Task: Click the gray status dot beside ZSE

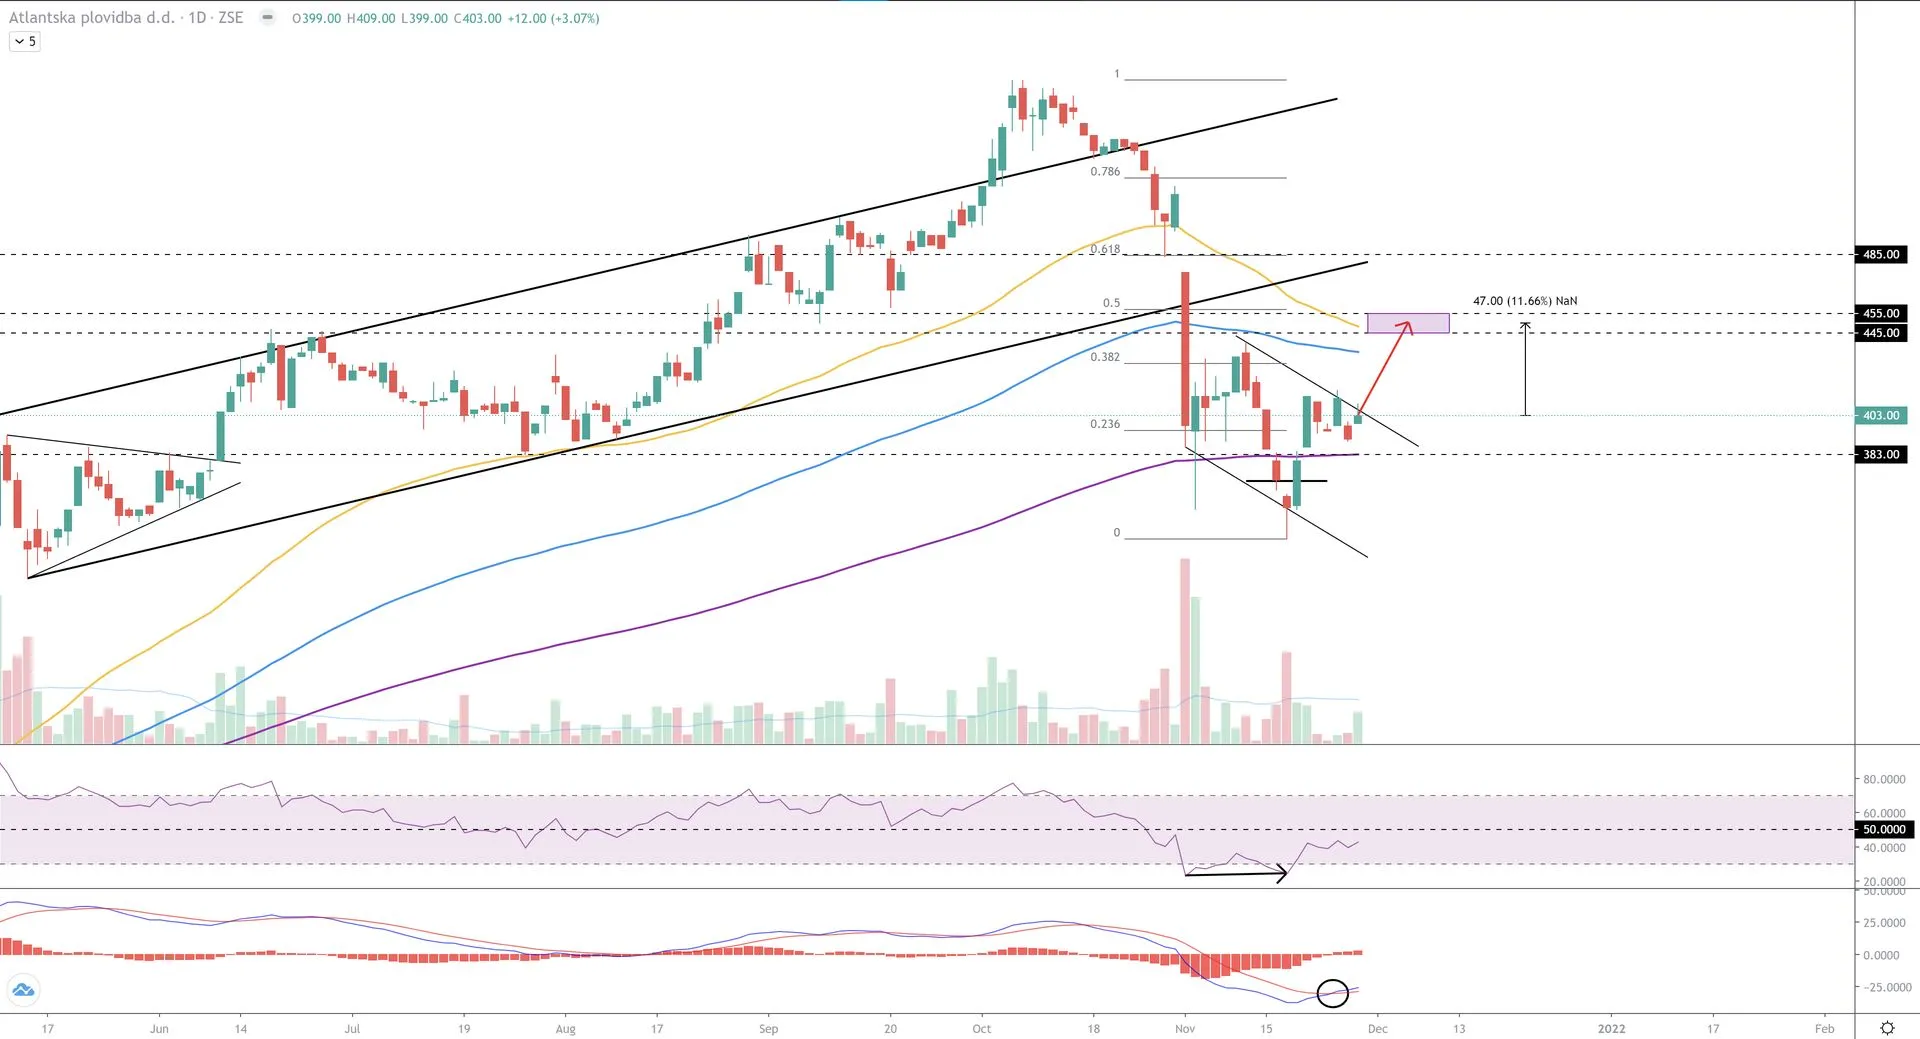Action: click(267, 18)
